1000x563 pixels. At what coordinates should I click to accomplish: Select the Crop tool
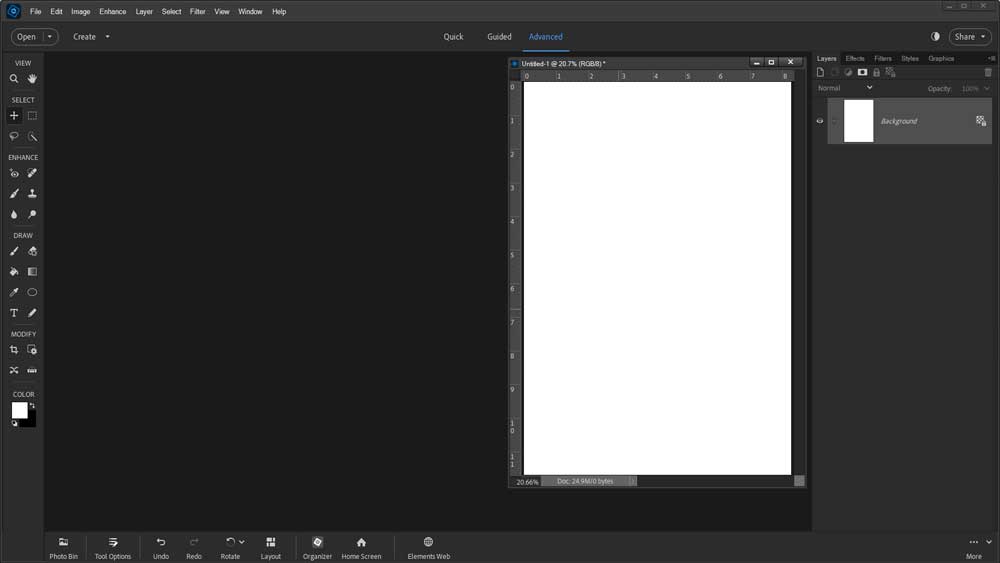pyautogui.click(x=14, y=349)
